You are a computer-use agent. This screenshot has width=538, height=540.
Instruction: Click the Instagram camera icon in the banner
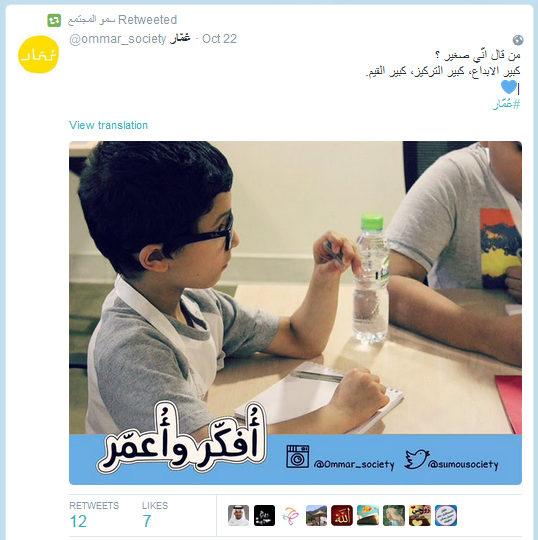pyautogui.click(x=298, y=456)
